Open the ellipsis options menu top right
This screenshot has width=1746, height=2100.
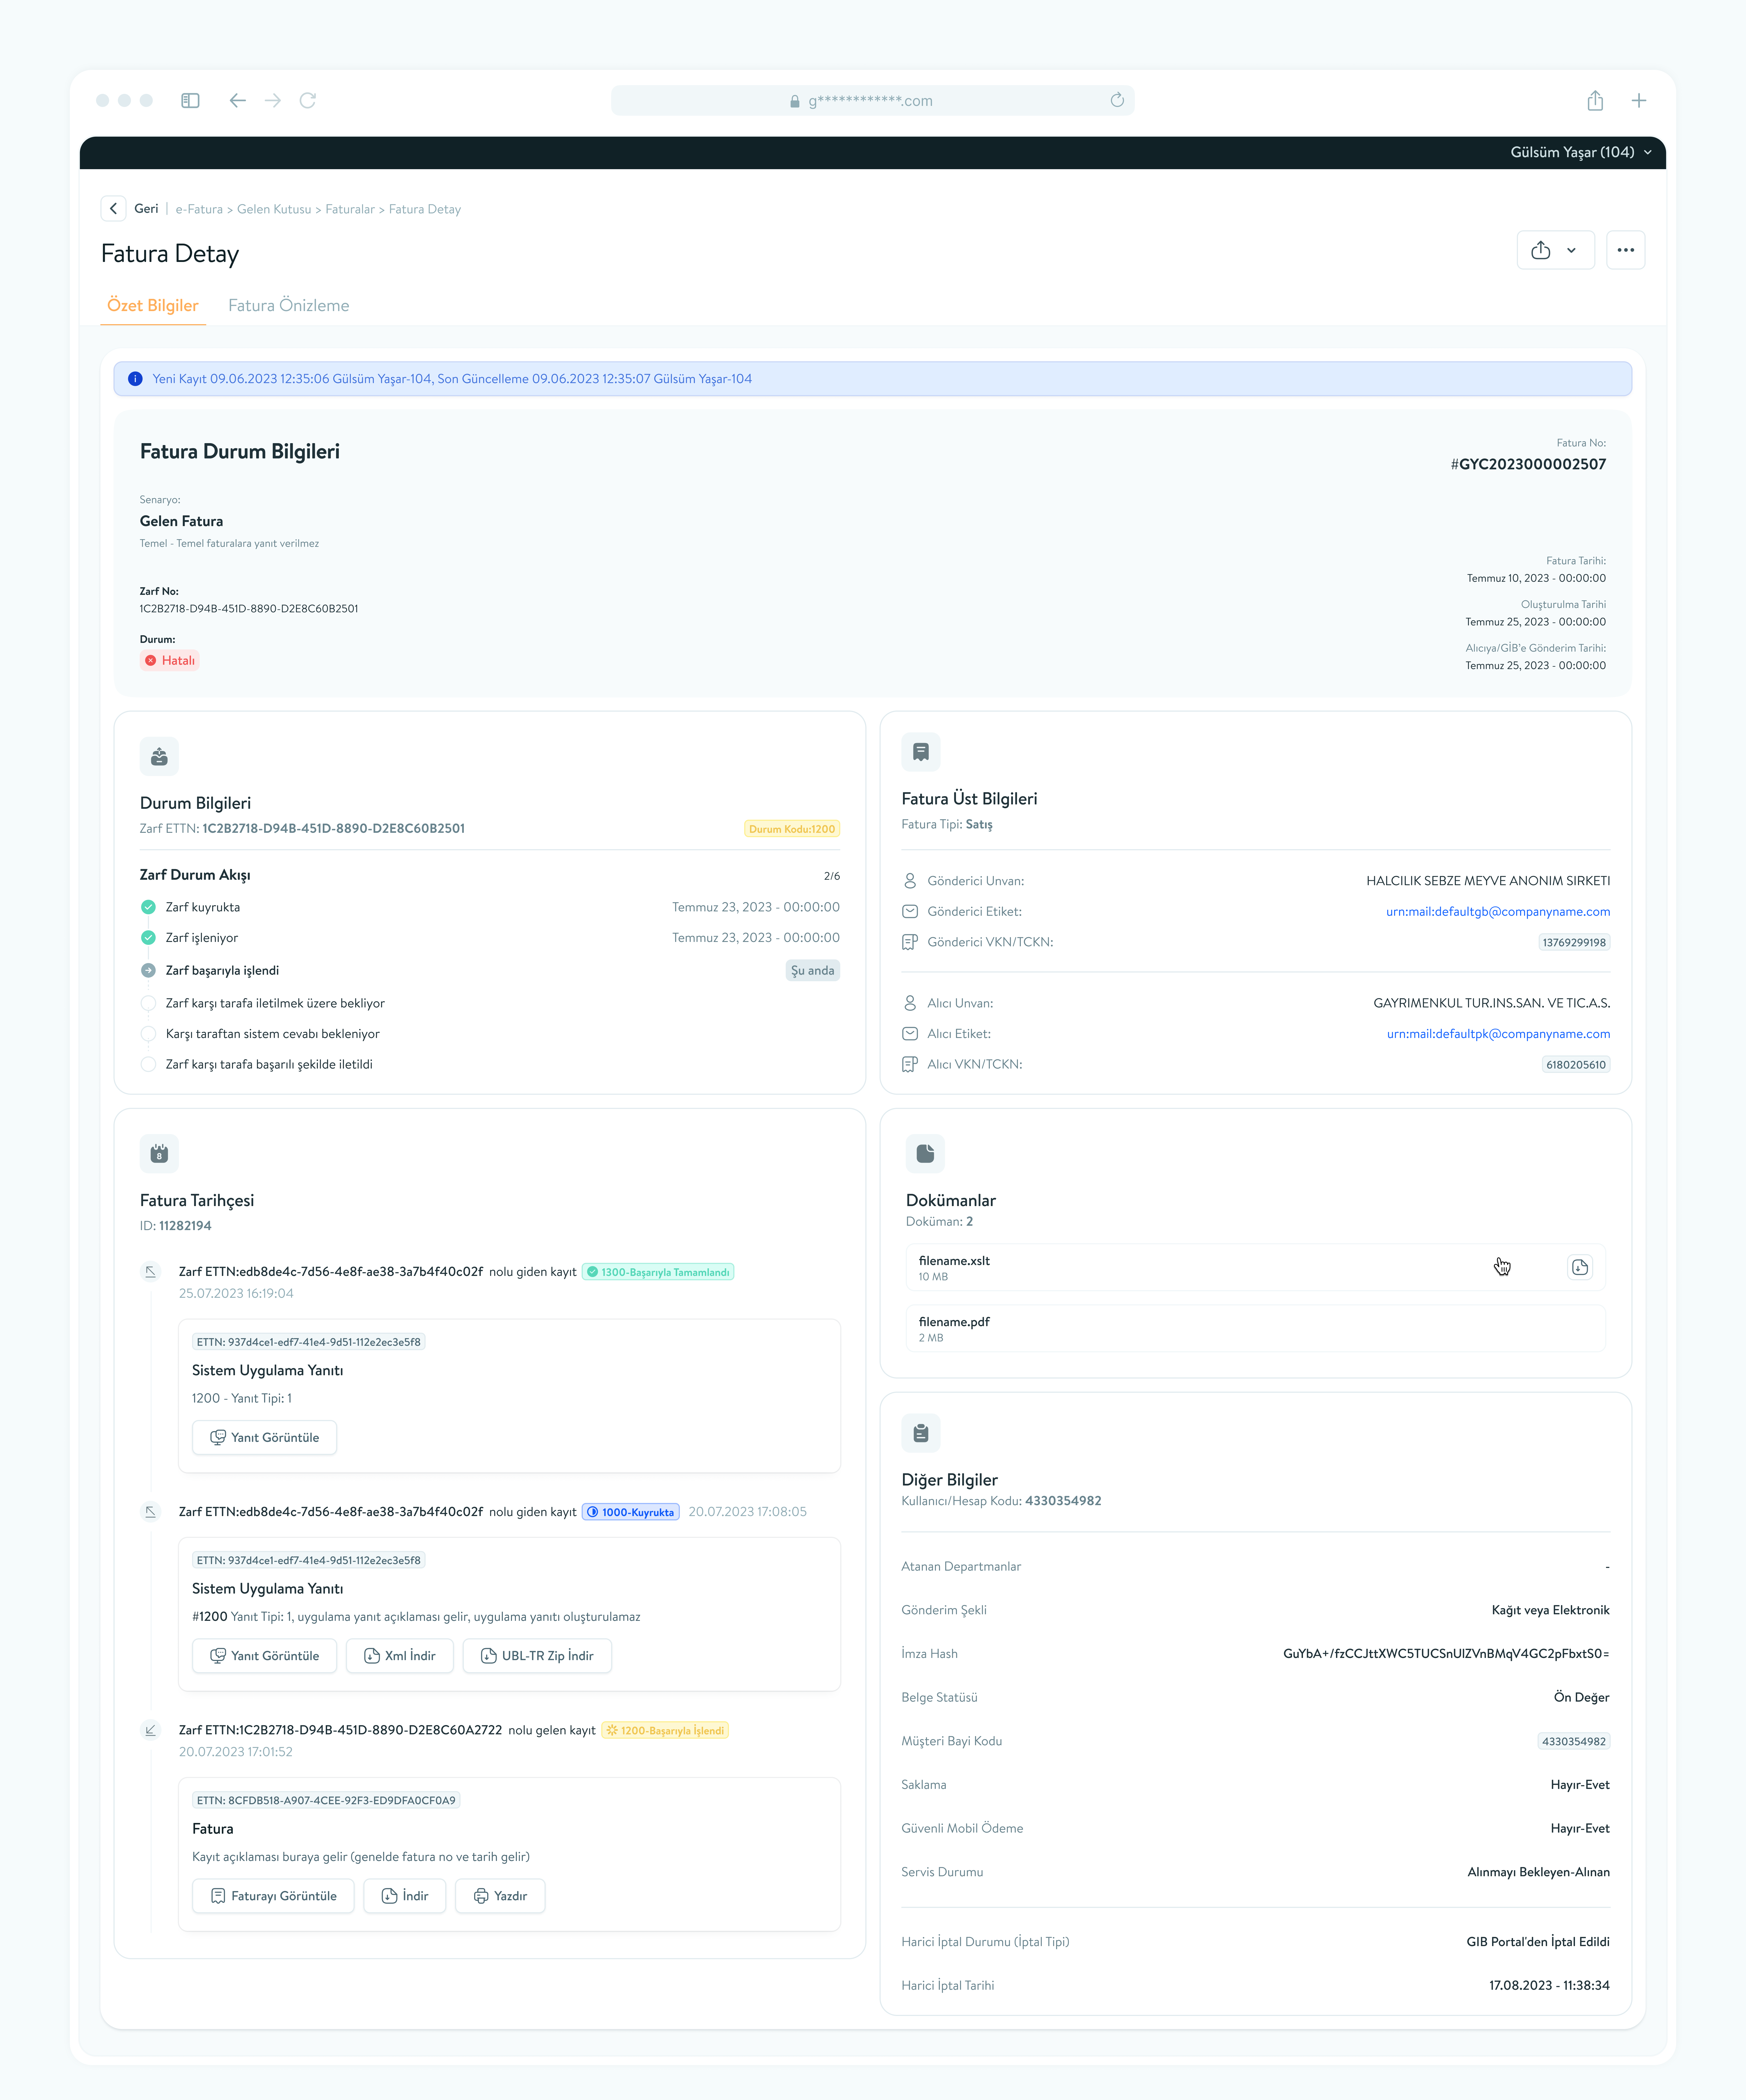[x=1626, y=250]
